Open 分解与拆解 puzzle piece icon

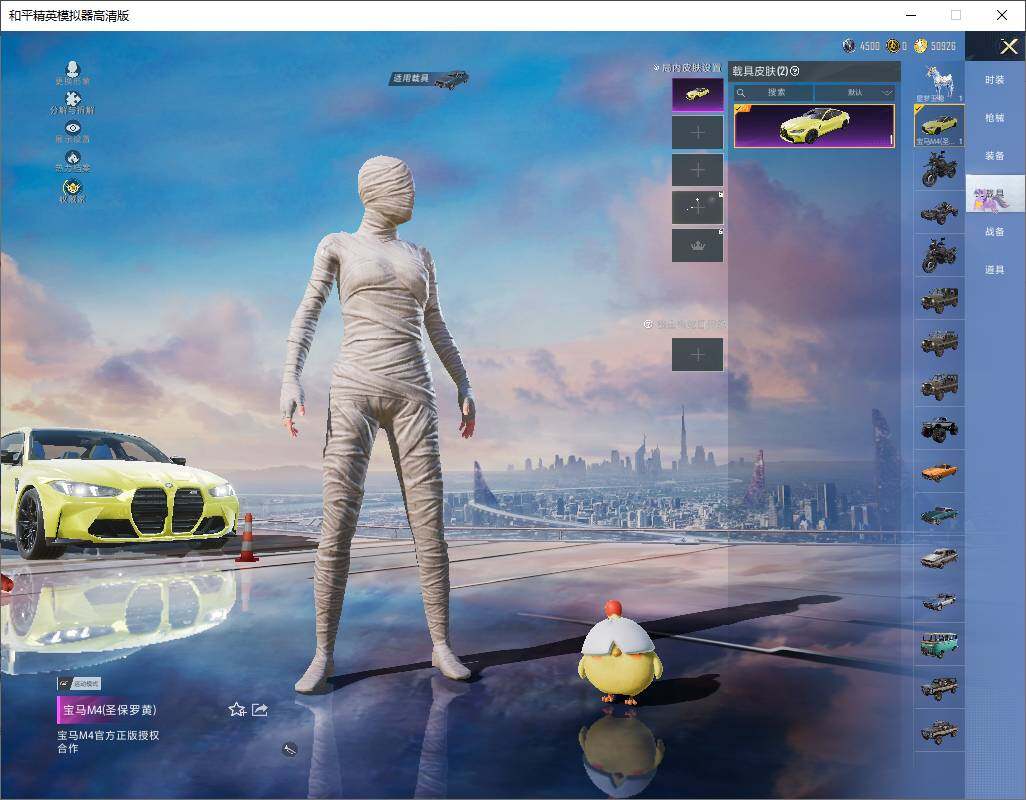(73, 103)
